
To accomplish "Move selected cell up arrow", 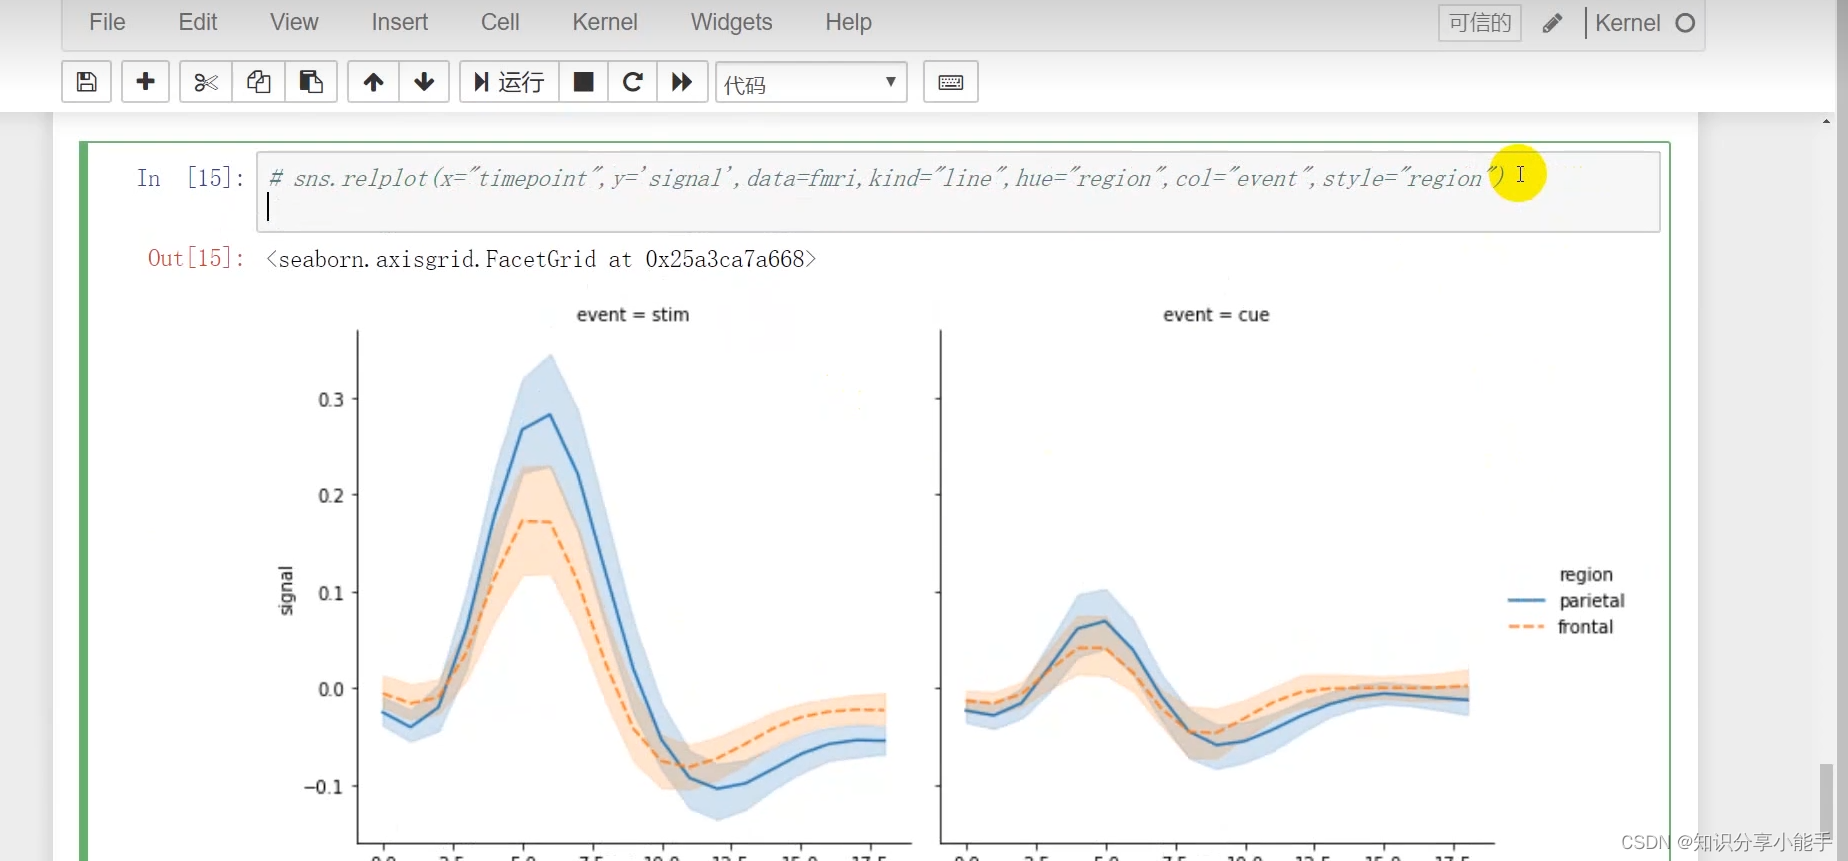I will click(373, 82).
